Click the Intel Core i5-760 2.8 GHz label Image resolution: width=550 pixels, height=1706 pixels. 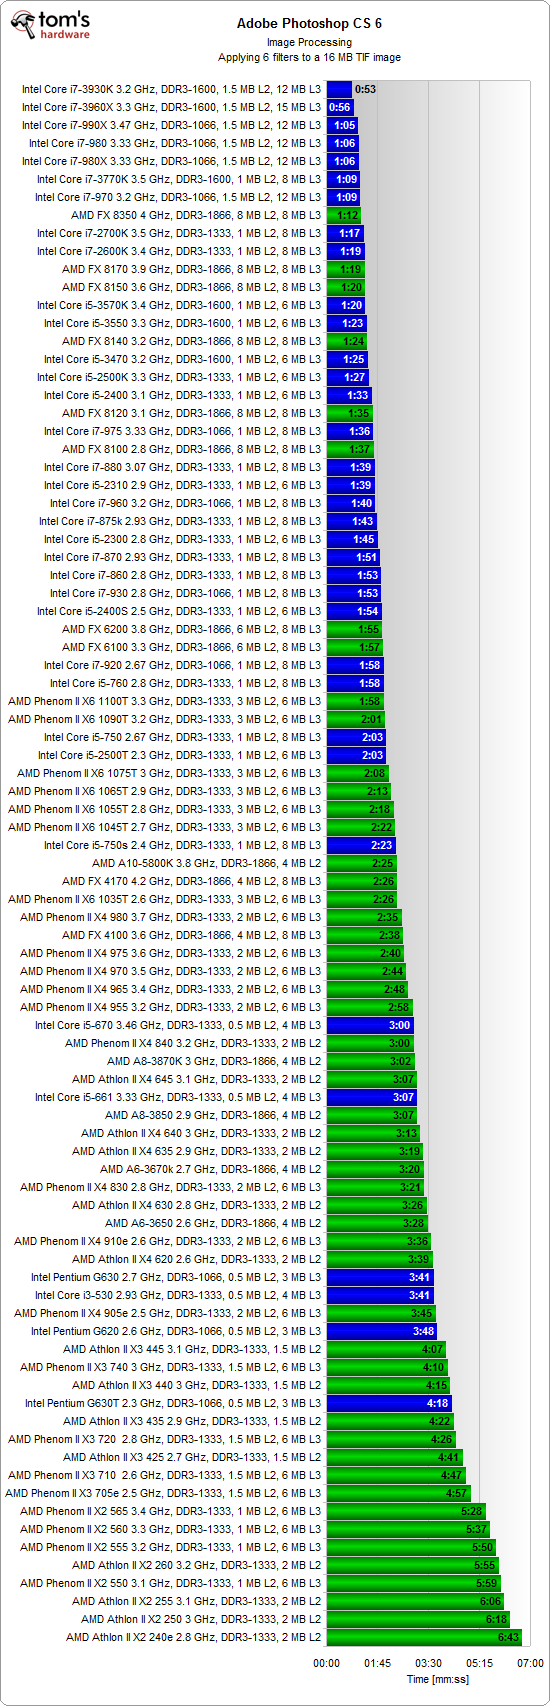186,683
